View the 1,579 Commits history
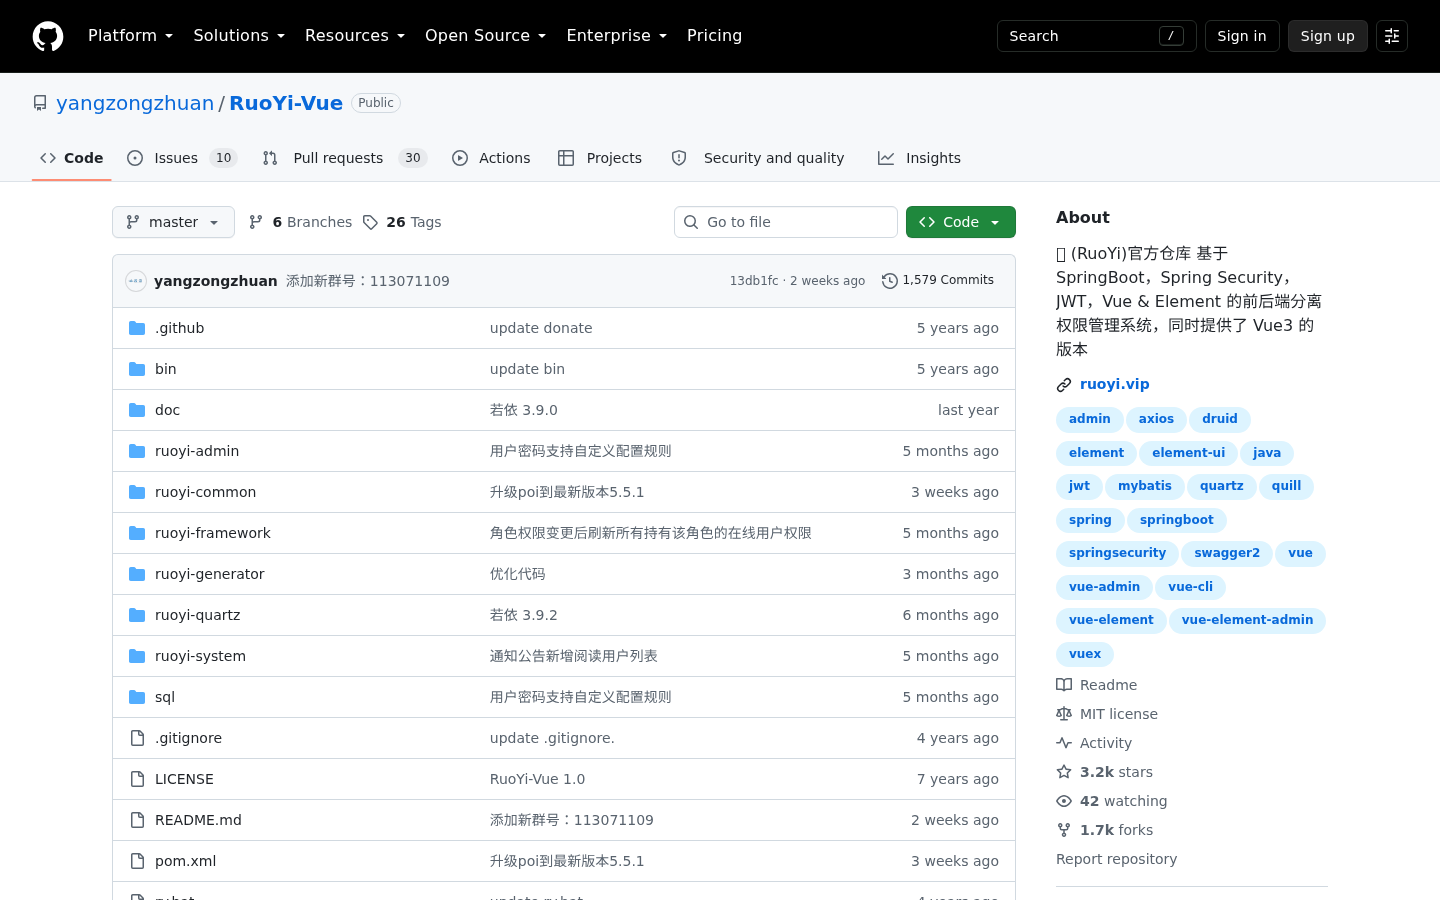 [x=938, y=281]
